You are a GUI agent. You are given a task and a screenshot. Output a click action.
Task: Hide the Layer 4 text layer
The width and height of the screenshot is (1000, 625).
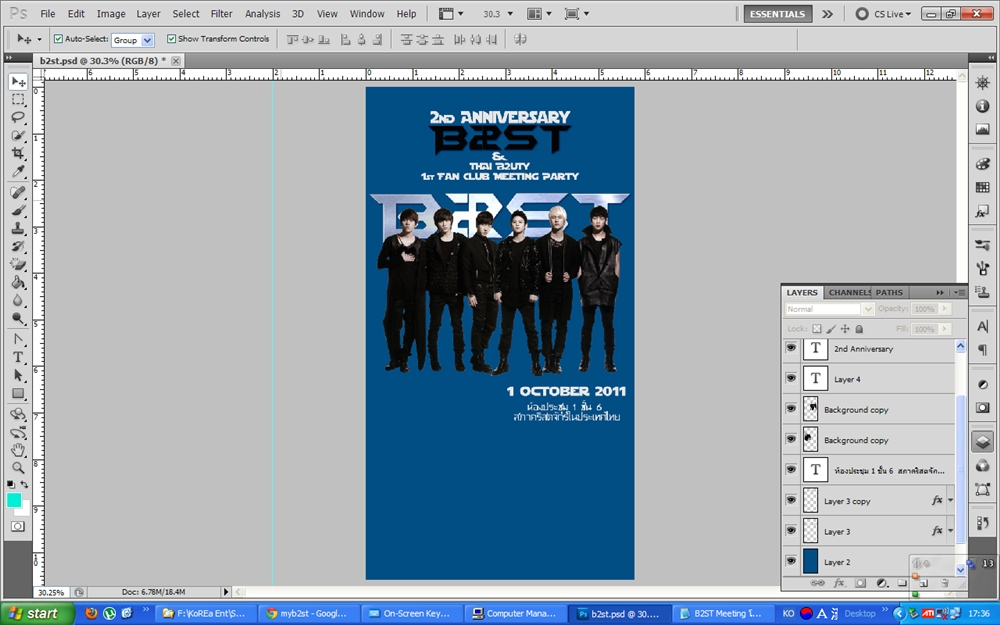point(791,379)
